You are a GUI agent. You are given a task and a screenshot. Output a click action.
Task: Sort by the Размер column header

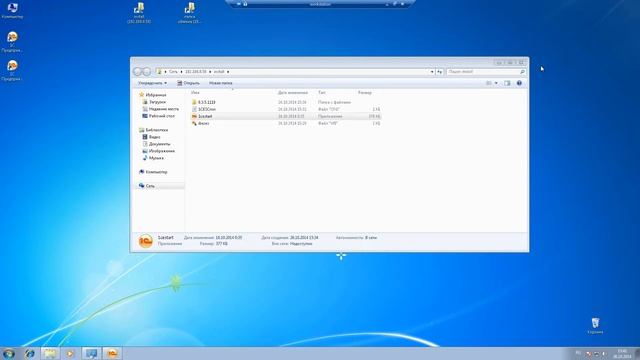tap(365, 93)
